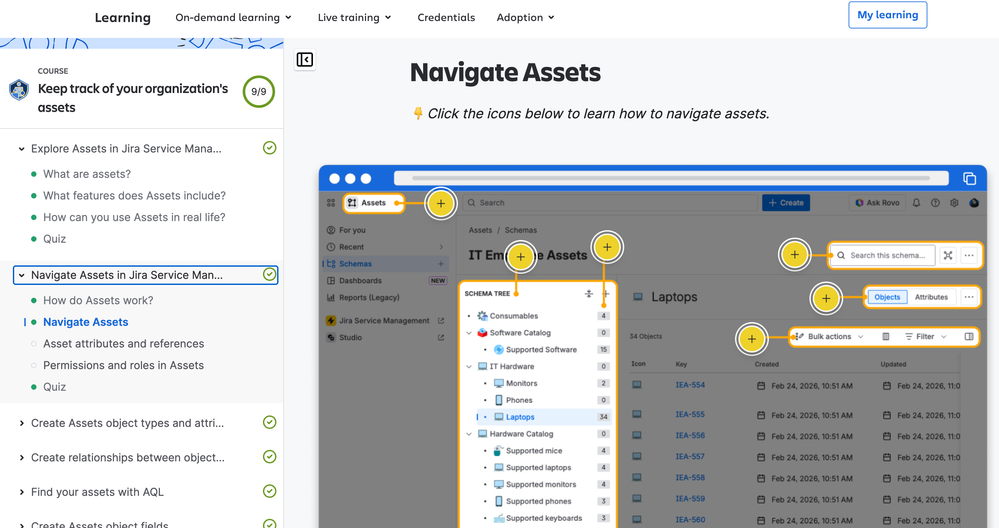Click the plus hotspot beside Assets label
The image size is (999, 528).
(x=440, y=203)
